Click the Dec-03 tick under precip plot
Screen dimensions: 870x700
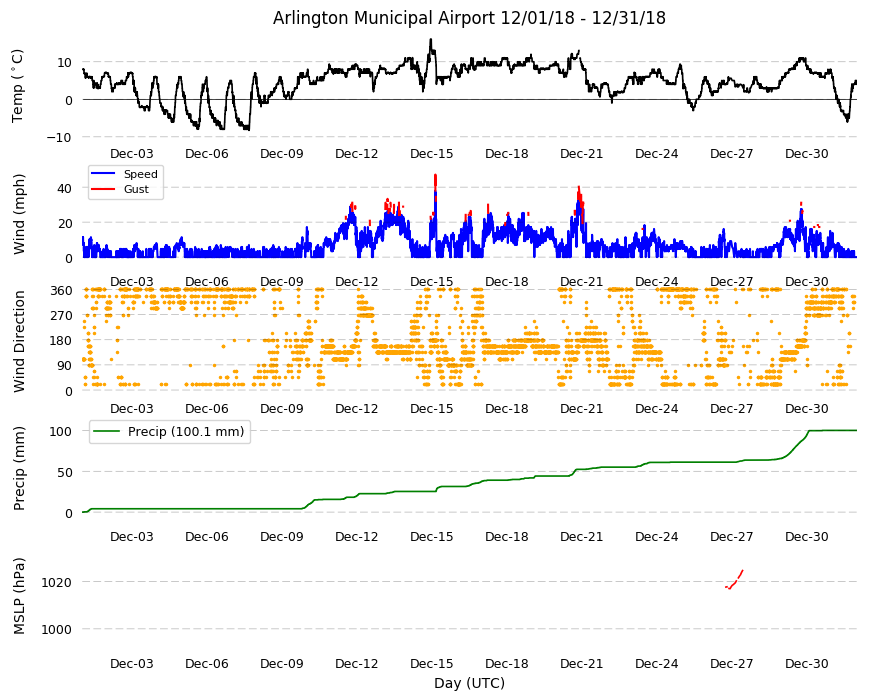tap(131, 536)
